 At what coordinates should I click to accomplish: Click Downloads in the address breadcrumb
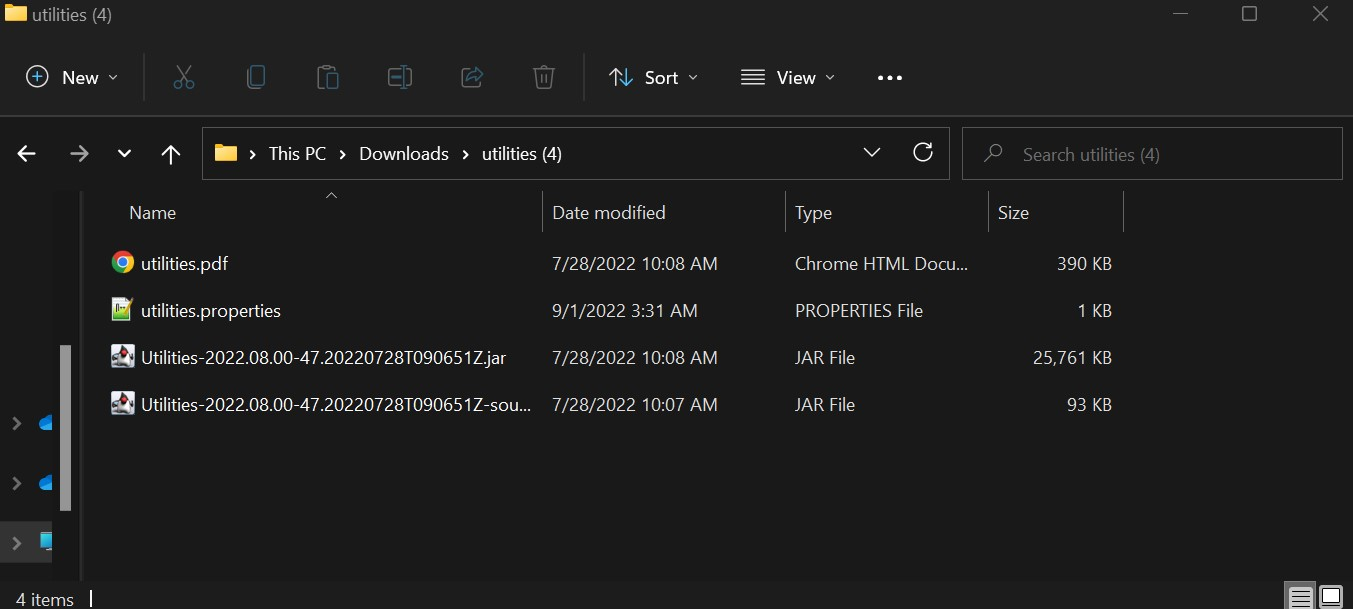coord(403,154)
